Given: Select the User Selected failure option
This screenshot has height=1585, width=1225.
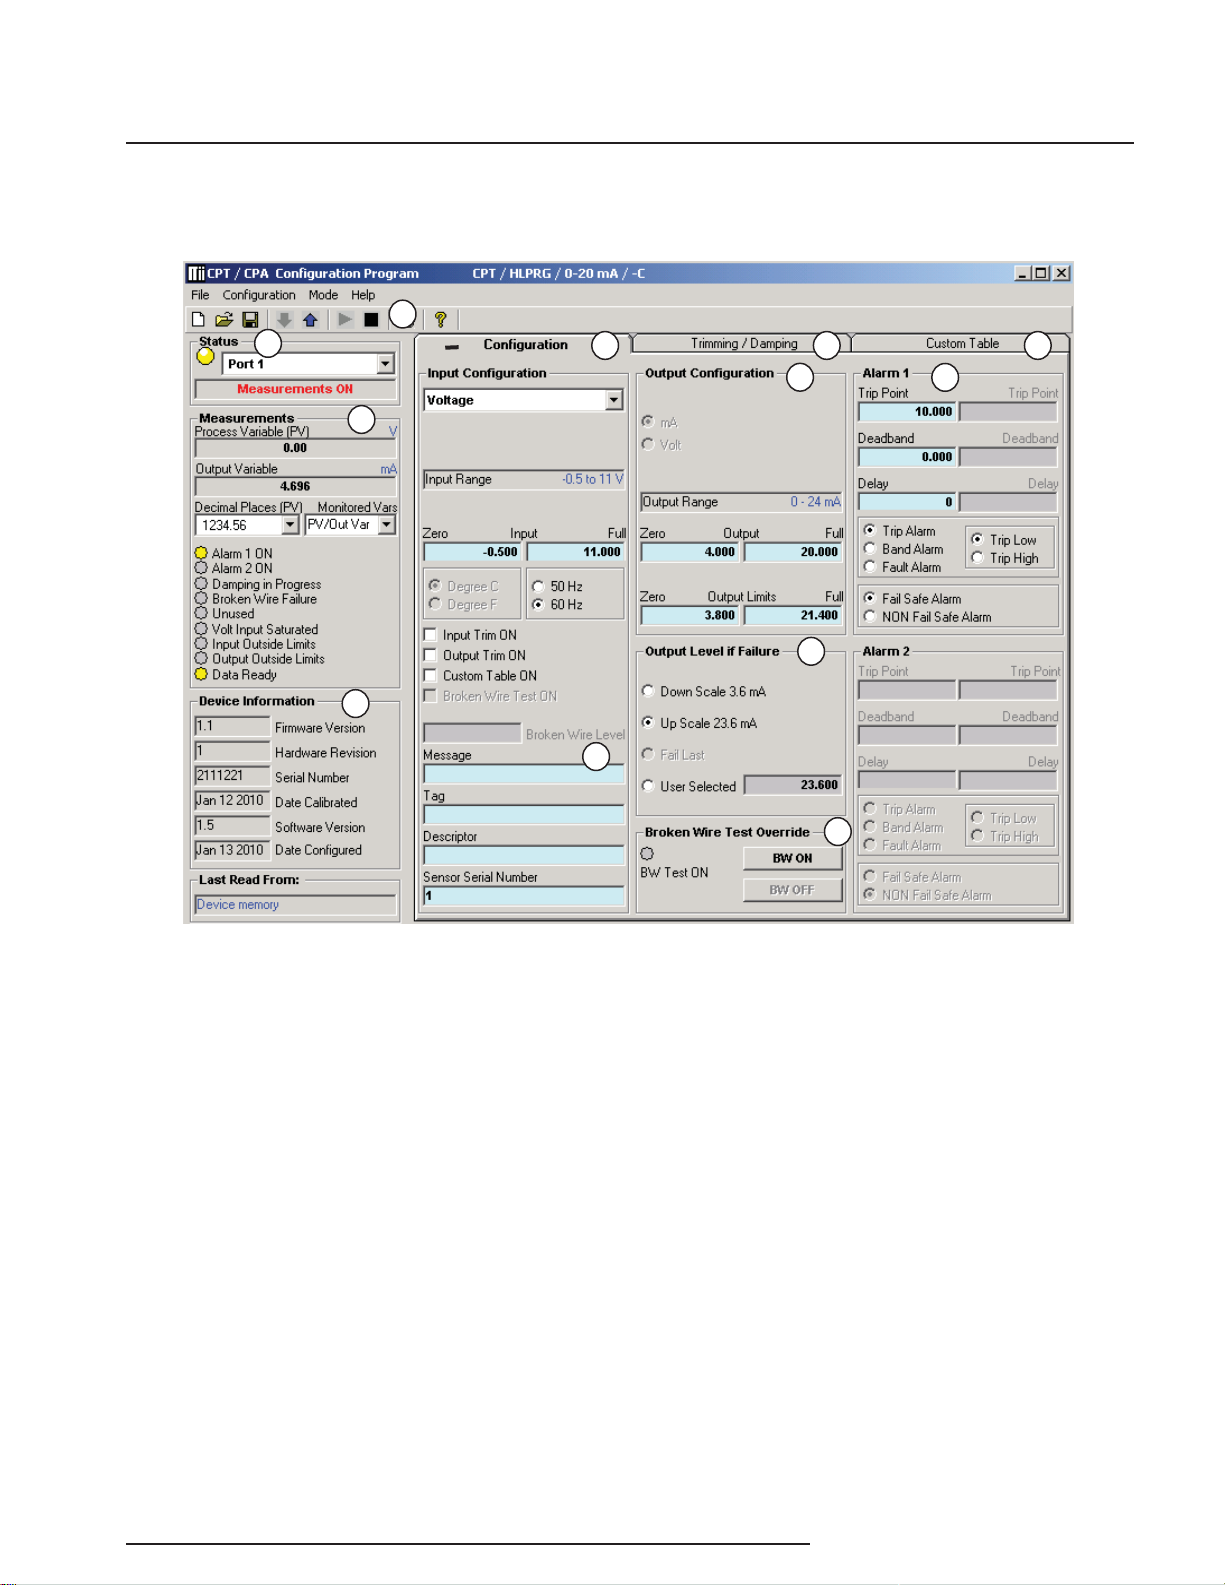Looking at the screenshot, I should [648, 786].
